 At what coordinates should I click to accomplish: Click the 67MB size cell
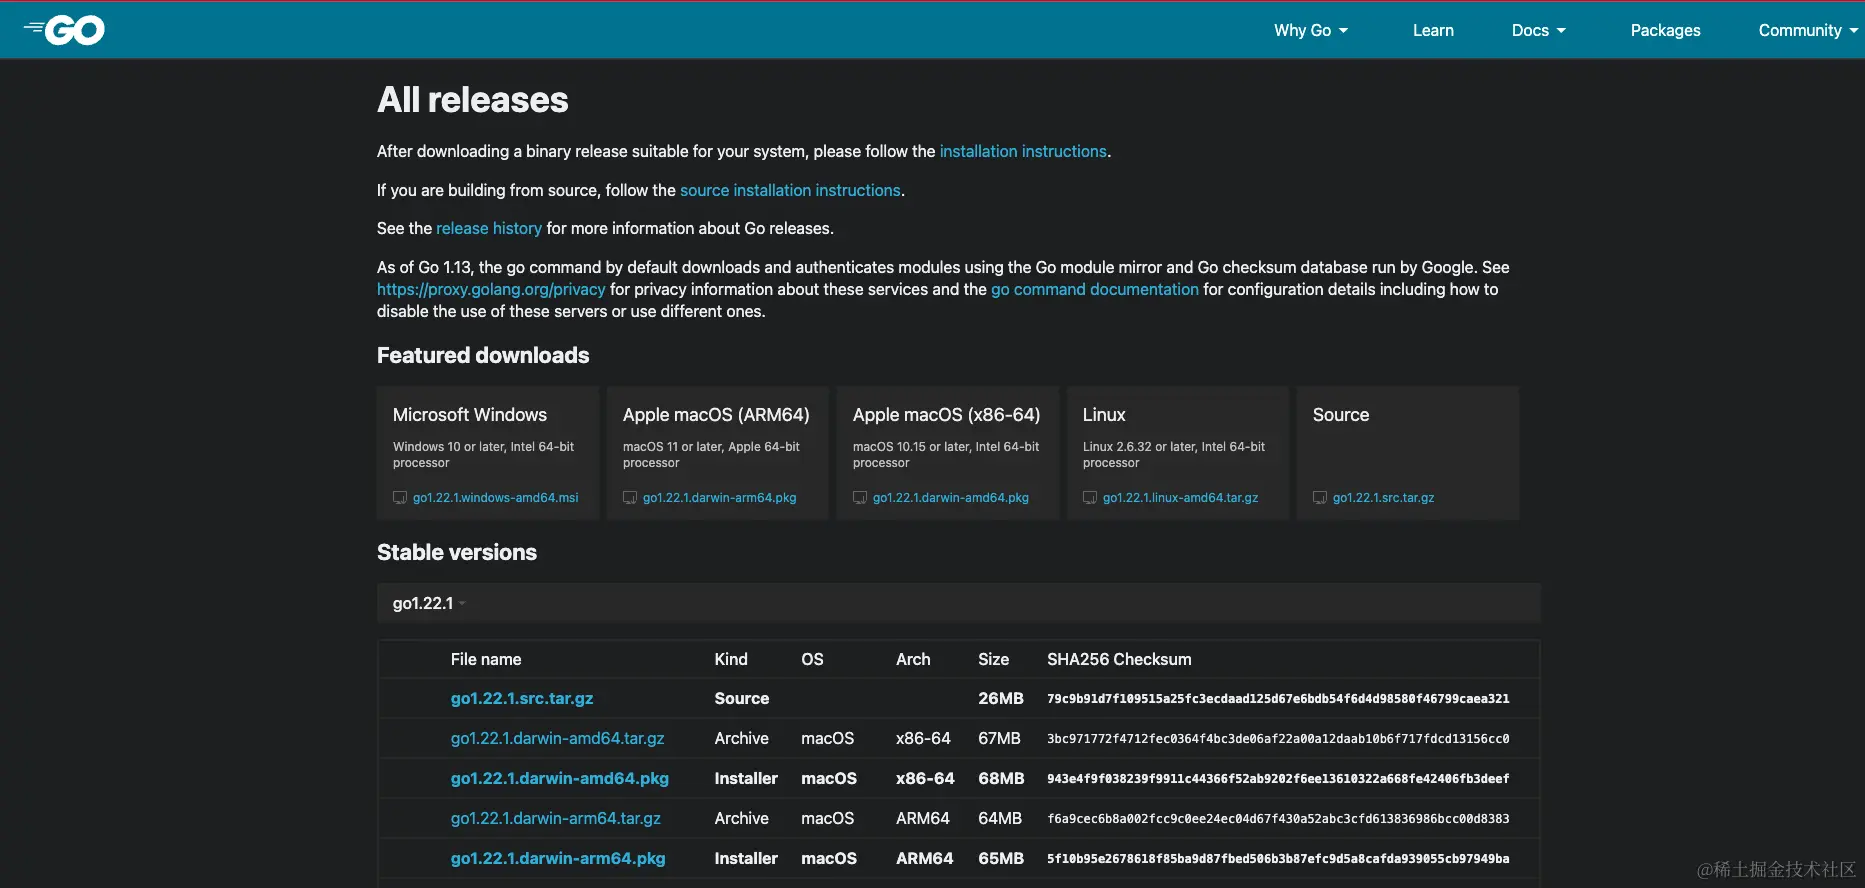tap(999, 738)
